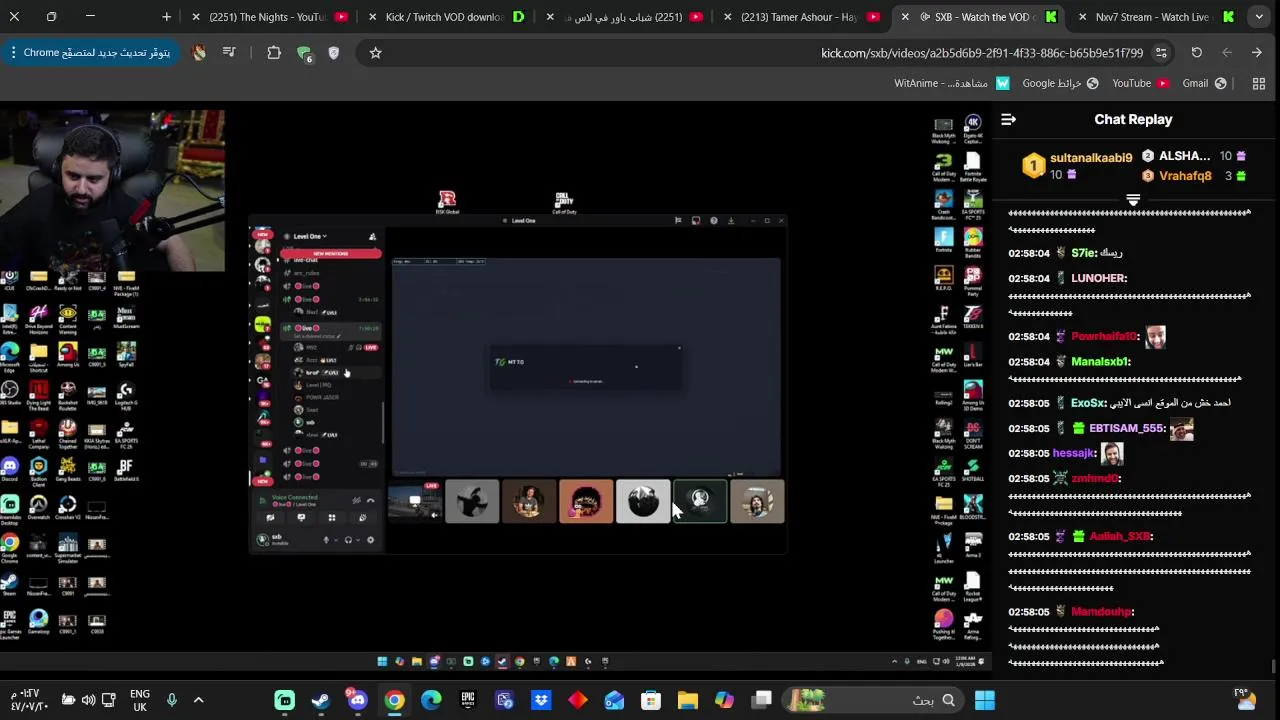Show hidden system tray icons
This screenshot has height=720, width=1280.
tap(198, 700)
